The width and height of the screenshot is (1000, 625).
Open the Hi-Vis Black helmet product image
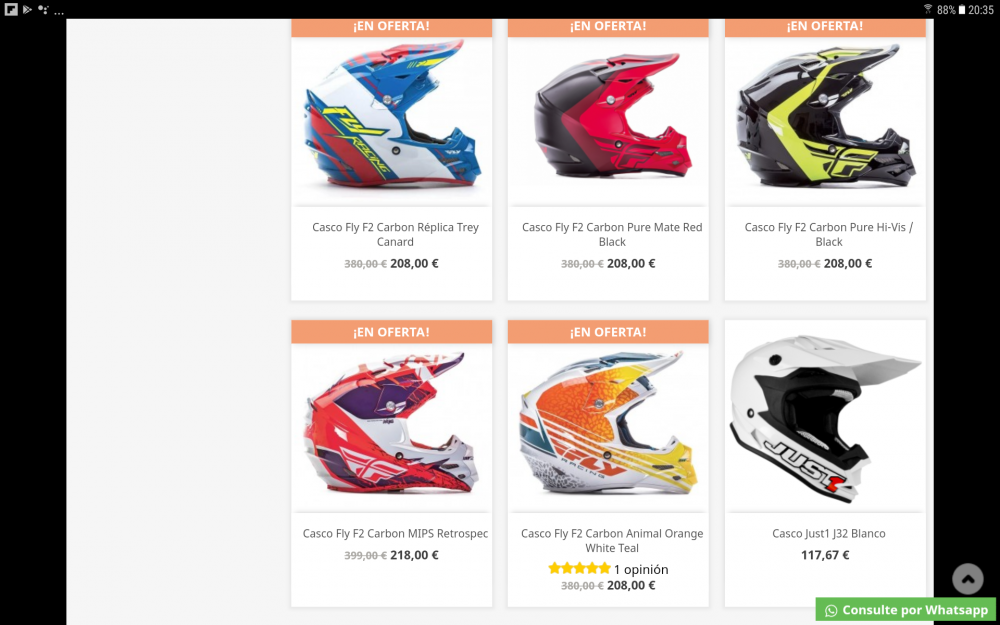825,121
